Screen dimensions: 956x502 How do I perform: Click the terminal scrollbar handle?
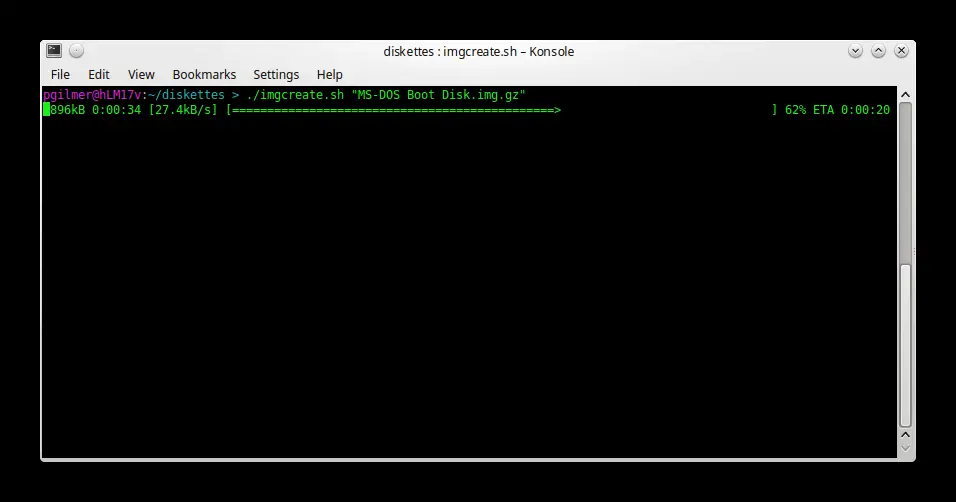pos(905,346)
